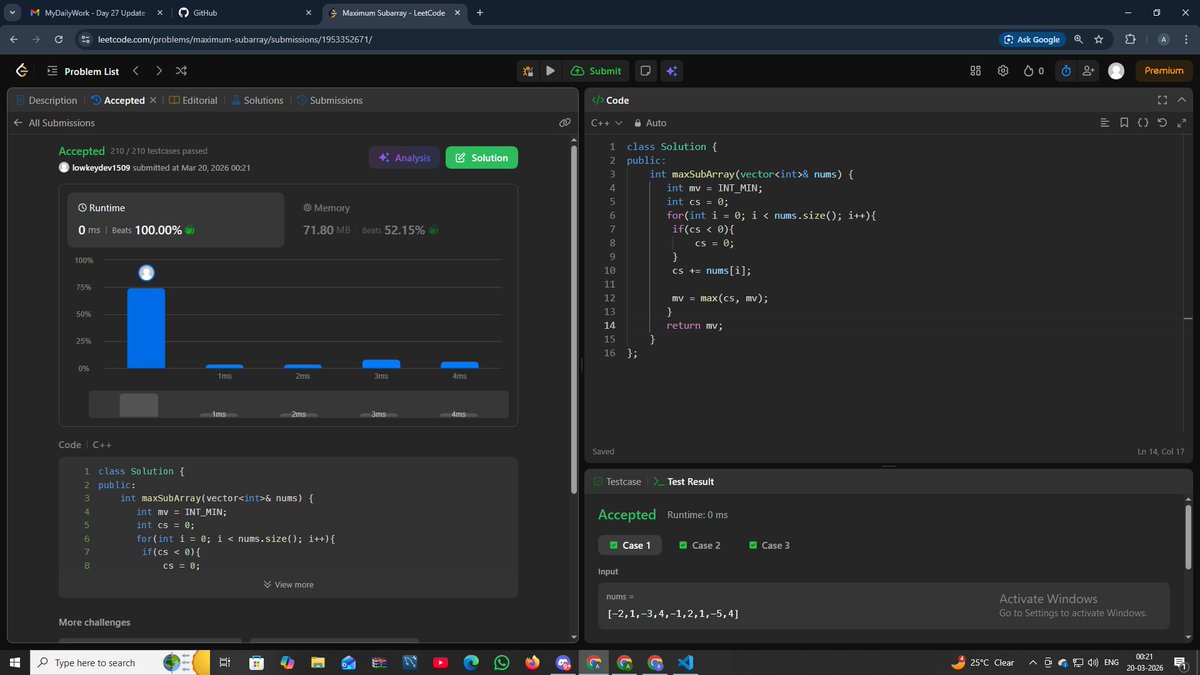Click Ask Google in address bar
The width and height of the screenshot is (1200, 675).
[1031, 39]
